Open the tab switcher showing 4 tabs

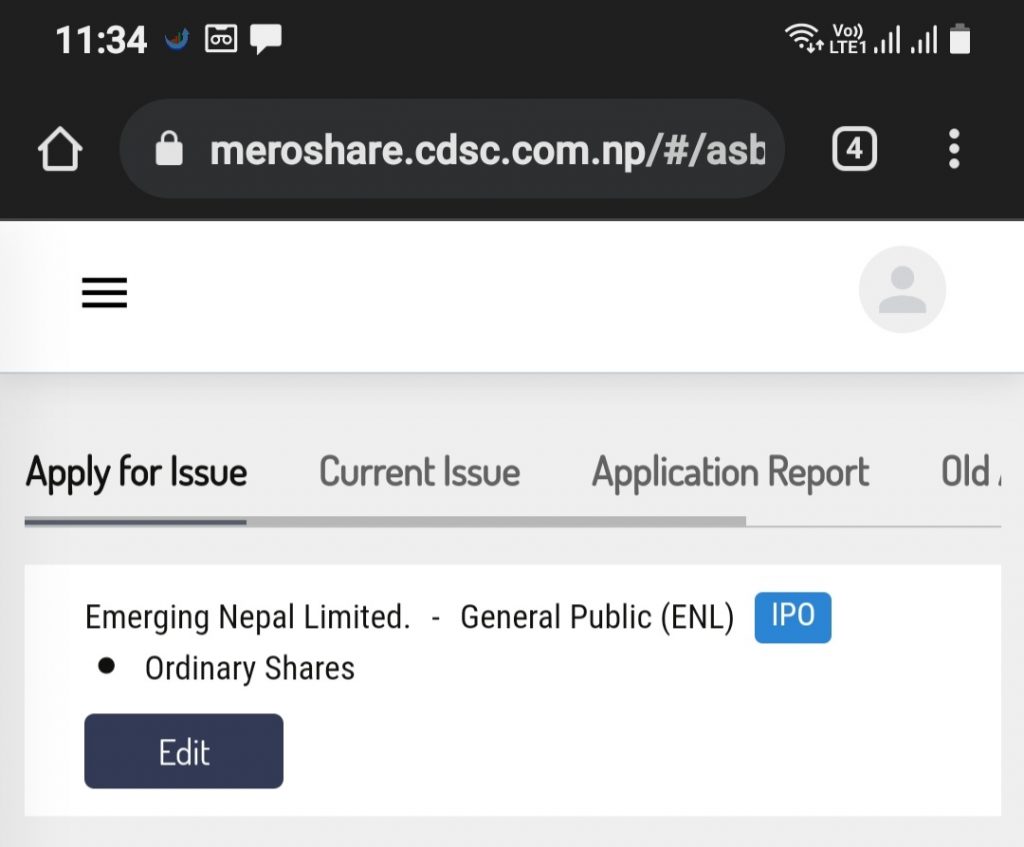[854, 149]
